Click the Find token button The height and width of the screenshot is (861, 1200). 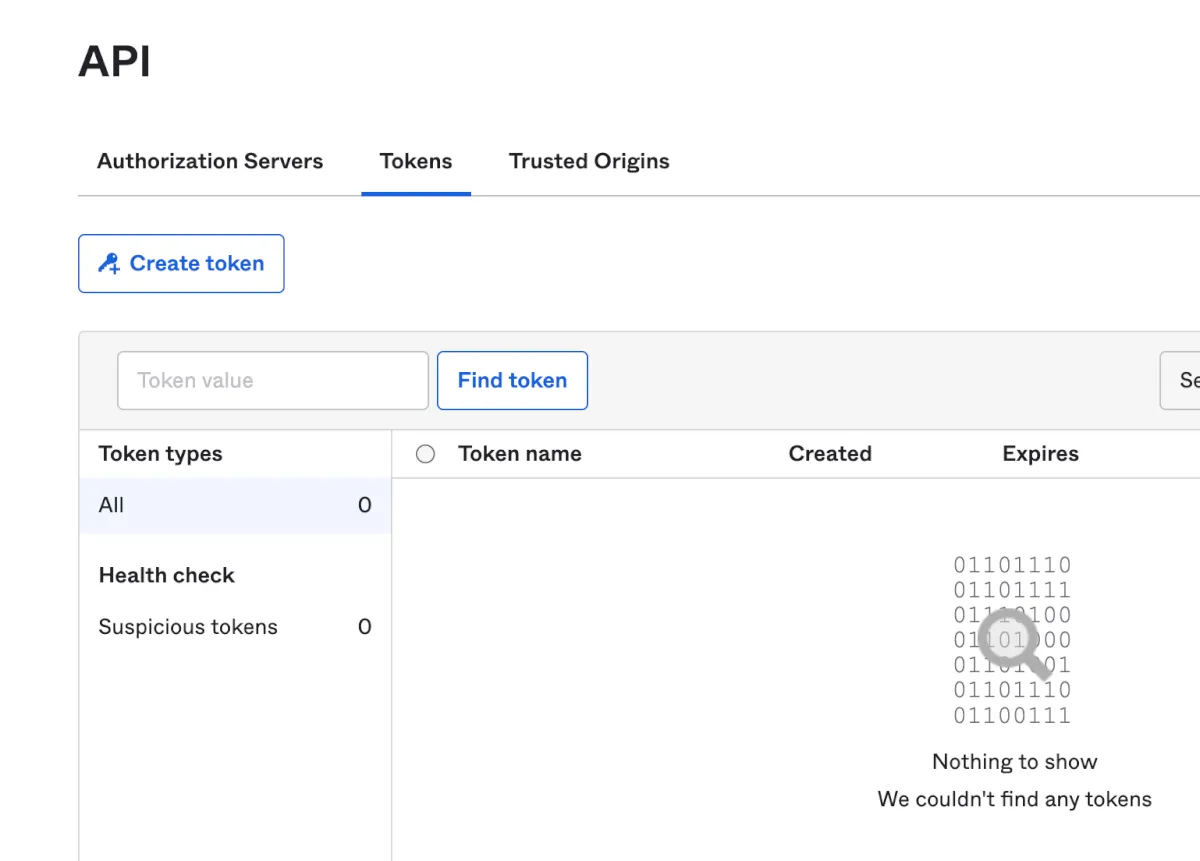point(512,380)
